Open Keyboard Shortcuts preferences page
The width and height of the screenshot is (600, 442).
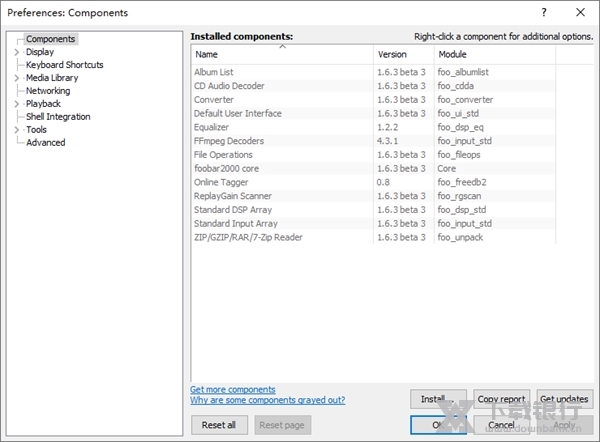coord(65,65)
